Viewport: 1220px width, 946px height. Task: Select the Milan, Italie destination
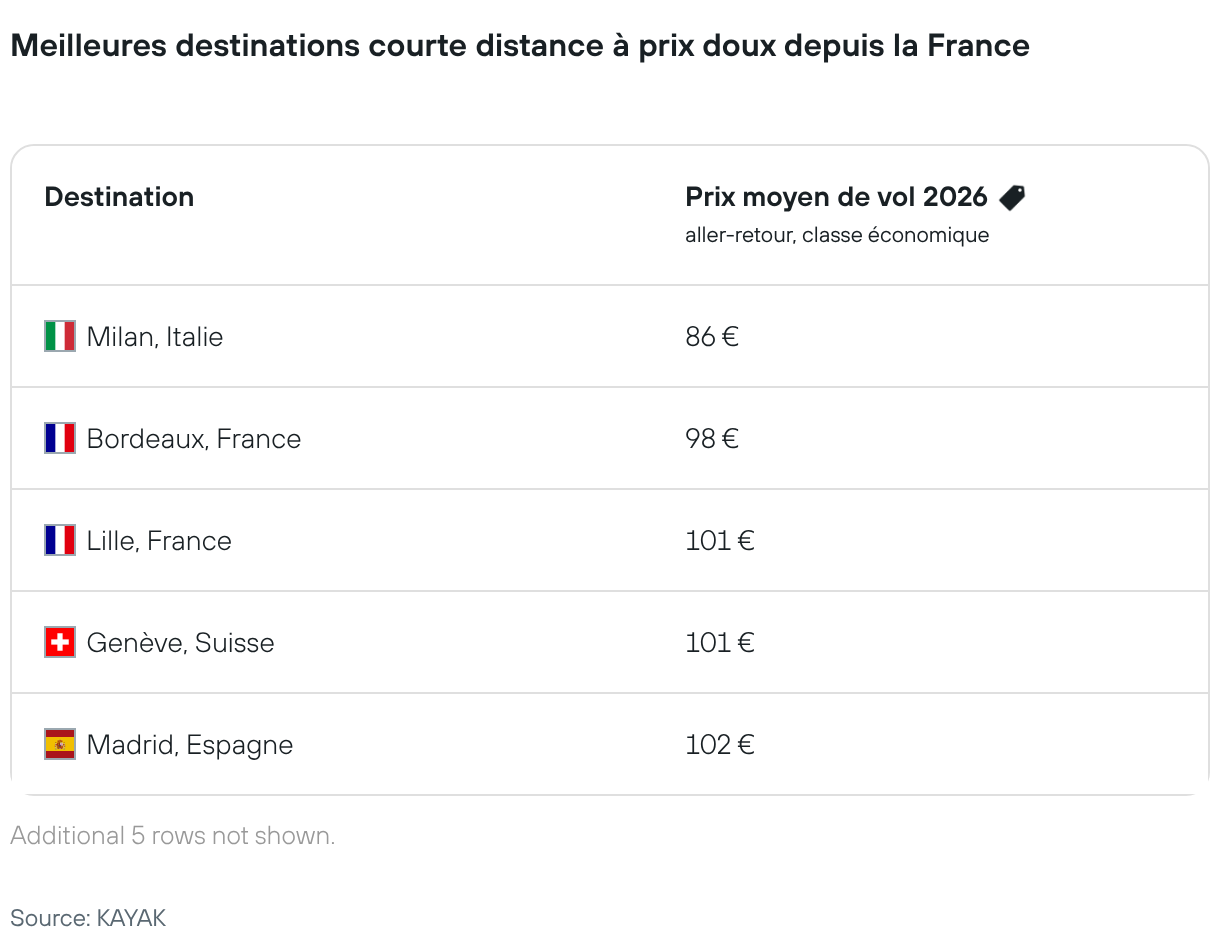pyautogui.click(x=155, y=337)
